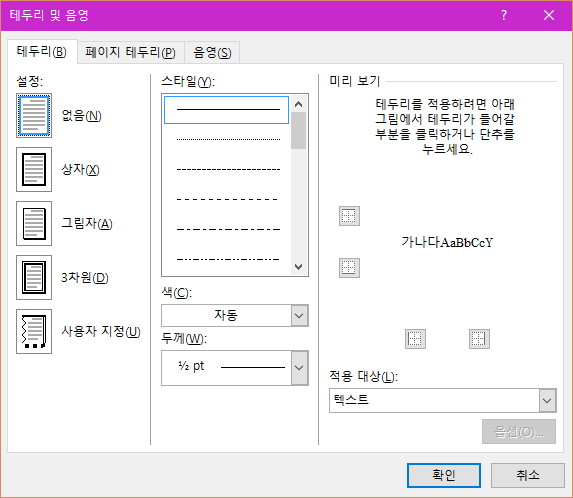
Task: Switch to the 페이지 테두리(P) tab
Action: 130,53
